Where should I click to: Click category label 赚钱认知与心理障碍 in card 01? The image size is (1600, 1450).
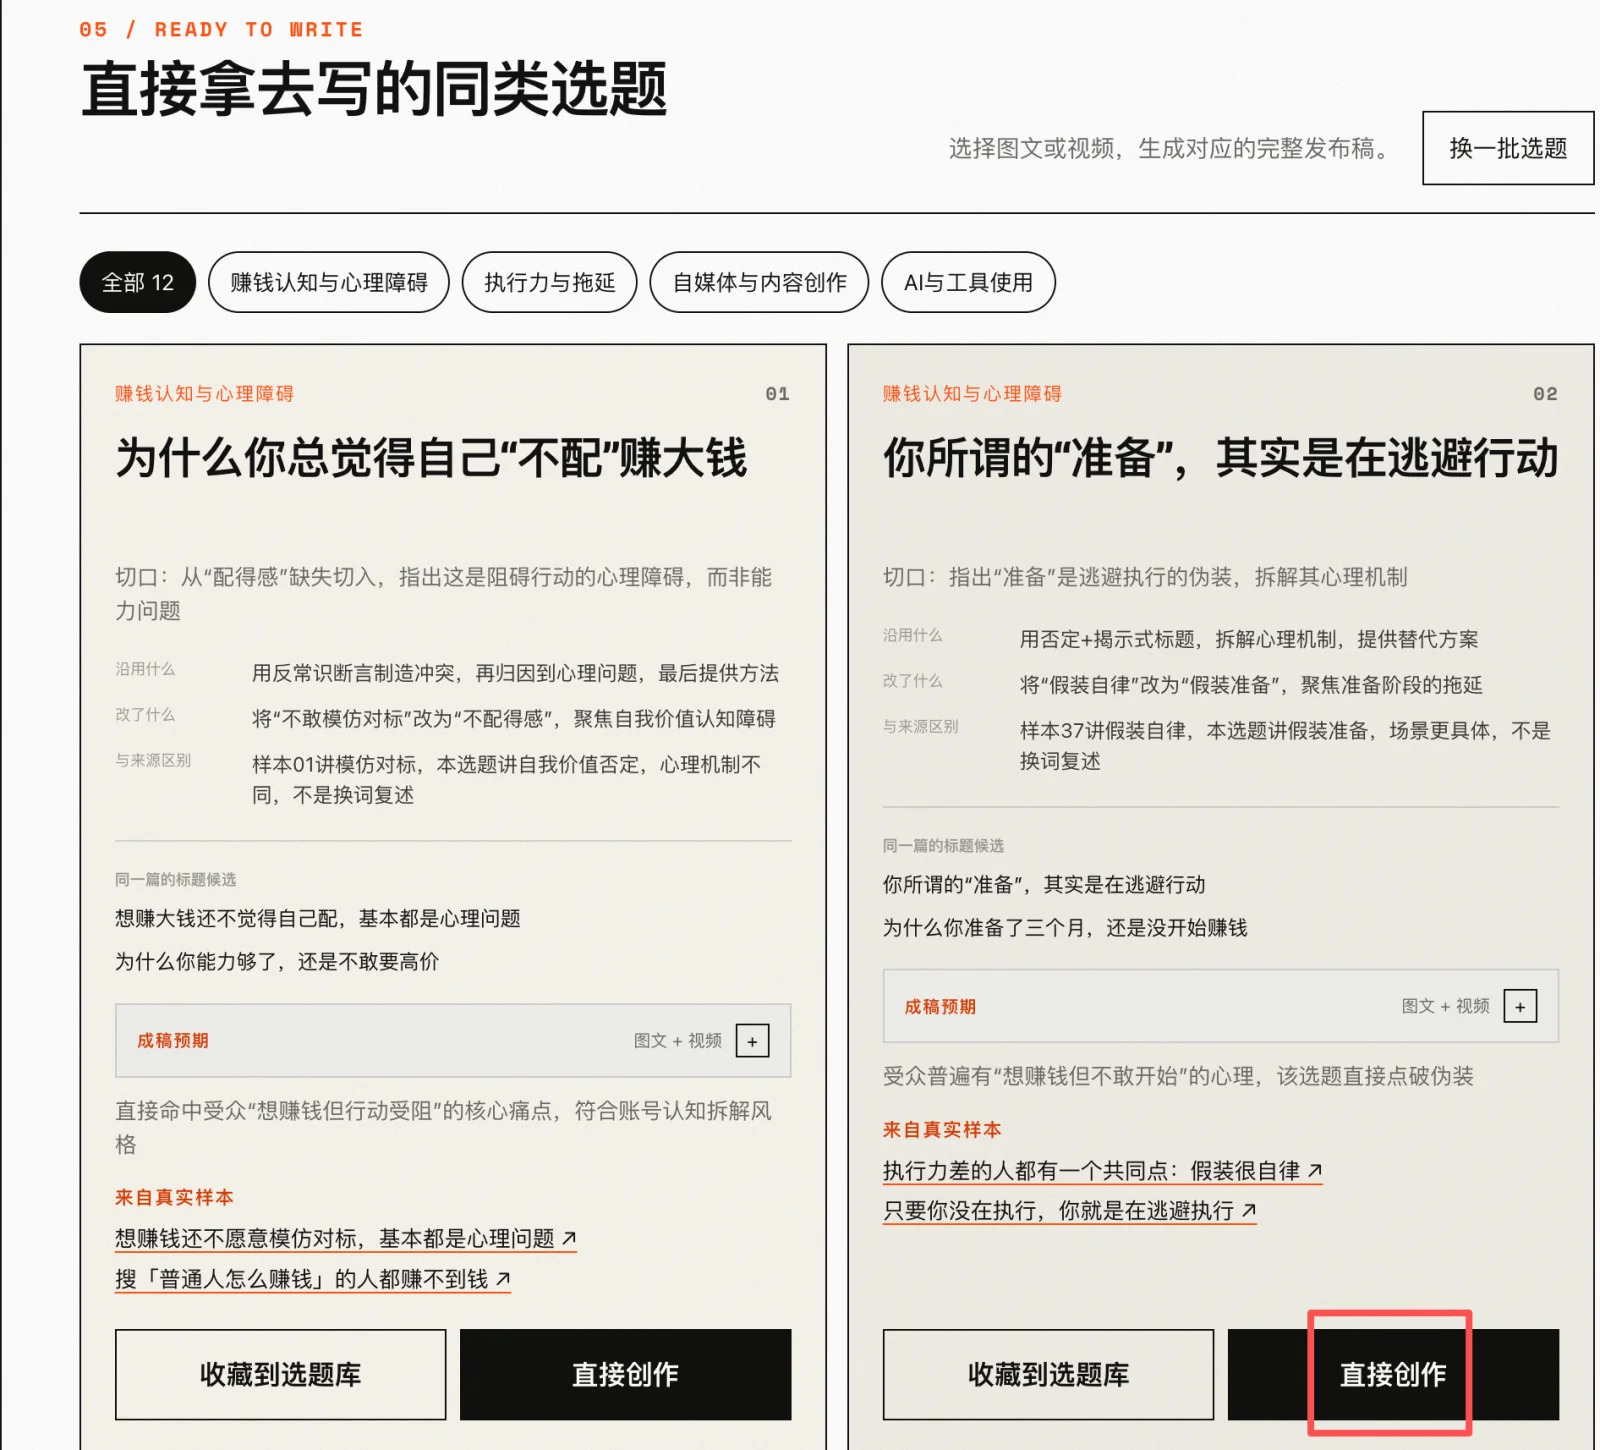click(205, 393)
